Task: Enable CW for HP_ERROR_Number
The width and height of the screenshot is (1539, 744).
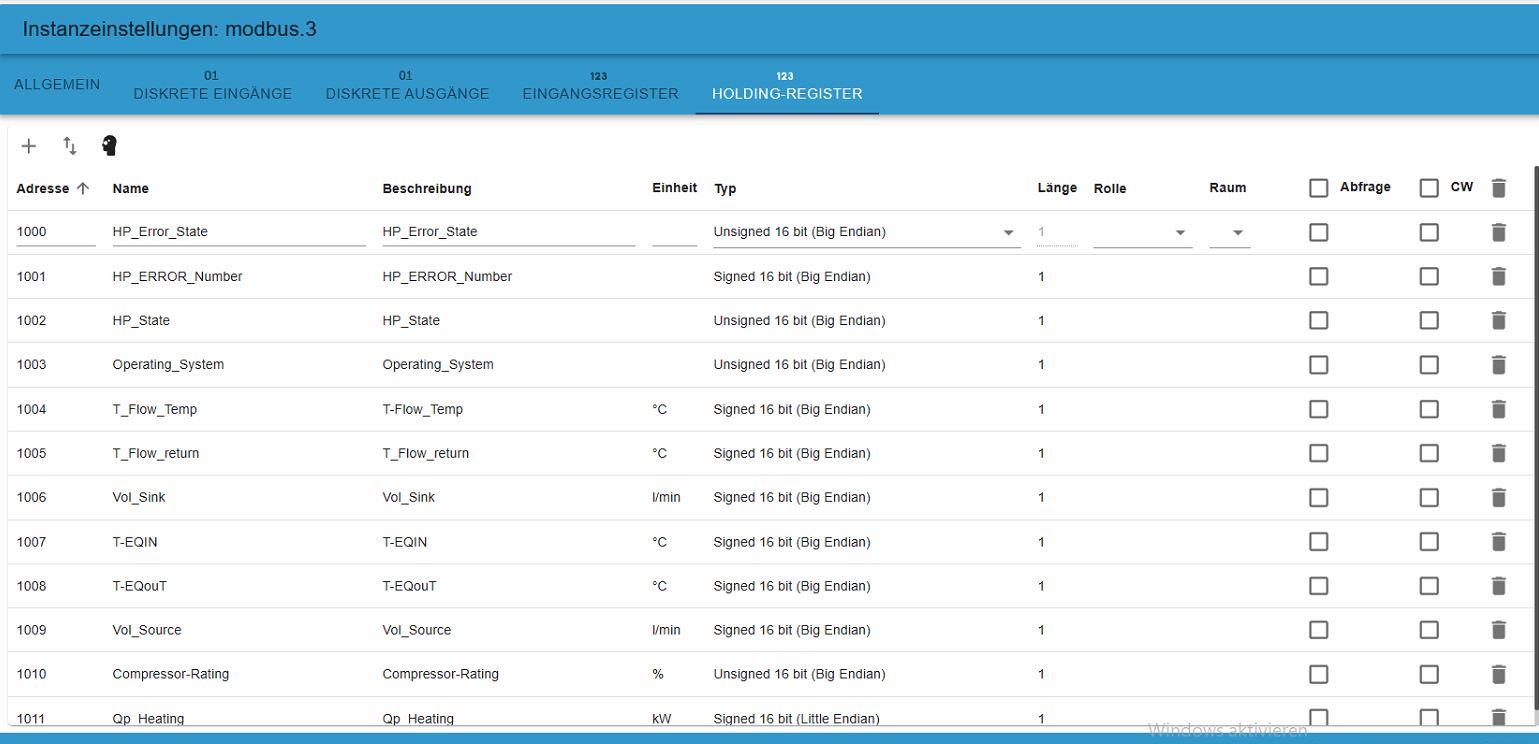Action: click(x=1429, y=276)
